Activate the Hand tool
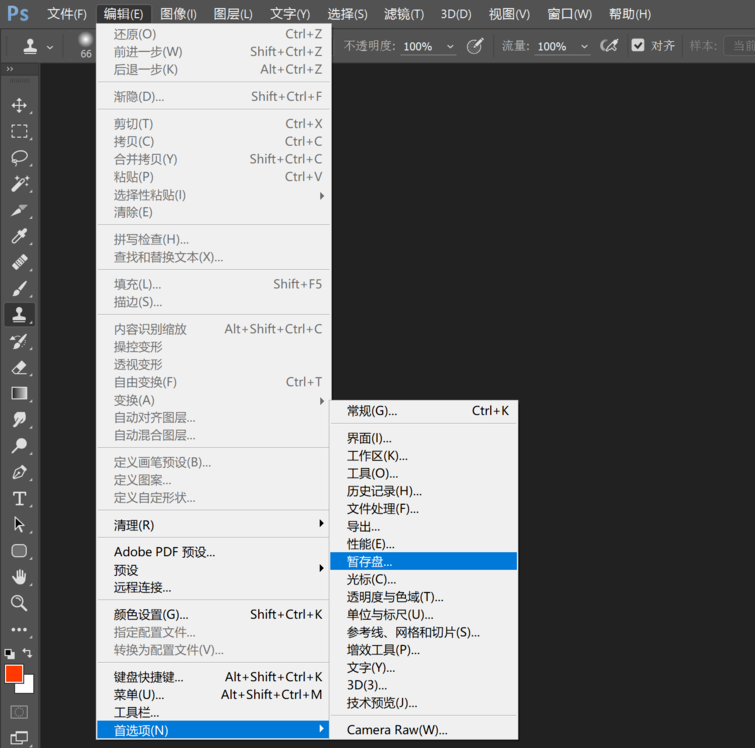 pos(19,577)
